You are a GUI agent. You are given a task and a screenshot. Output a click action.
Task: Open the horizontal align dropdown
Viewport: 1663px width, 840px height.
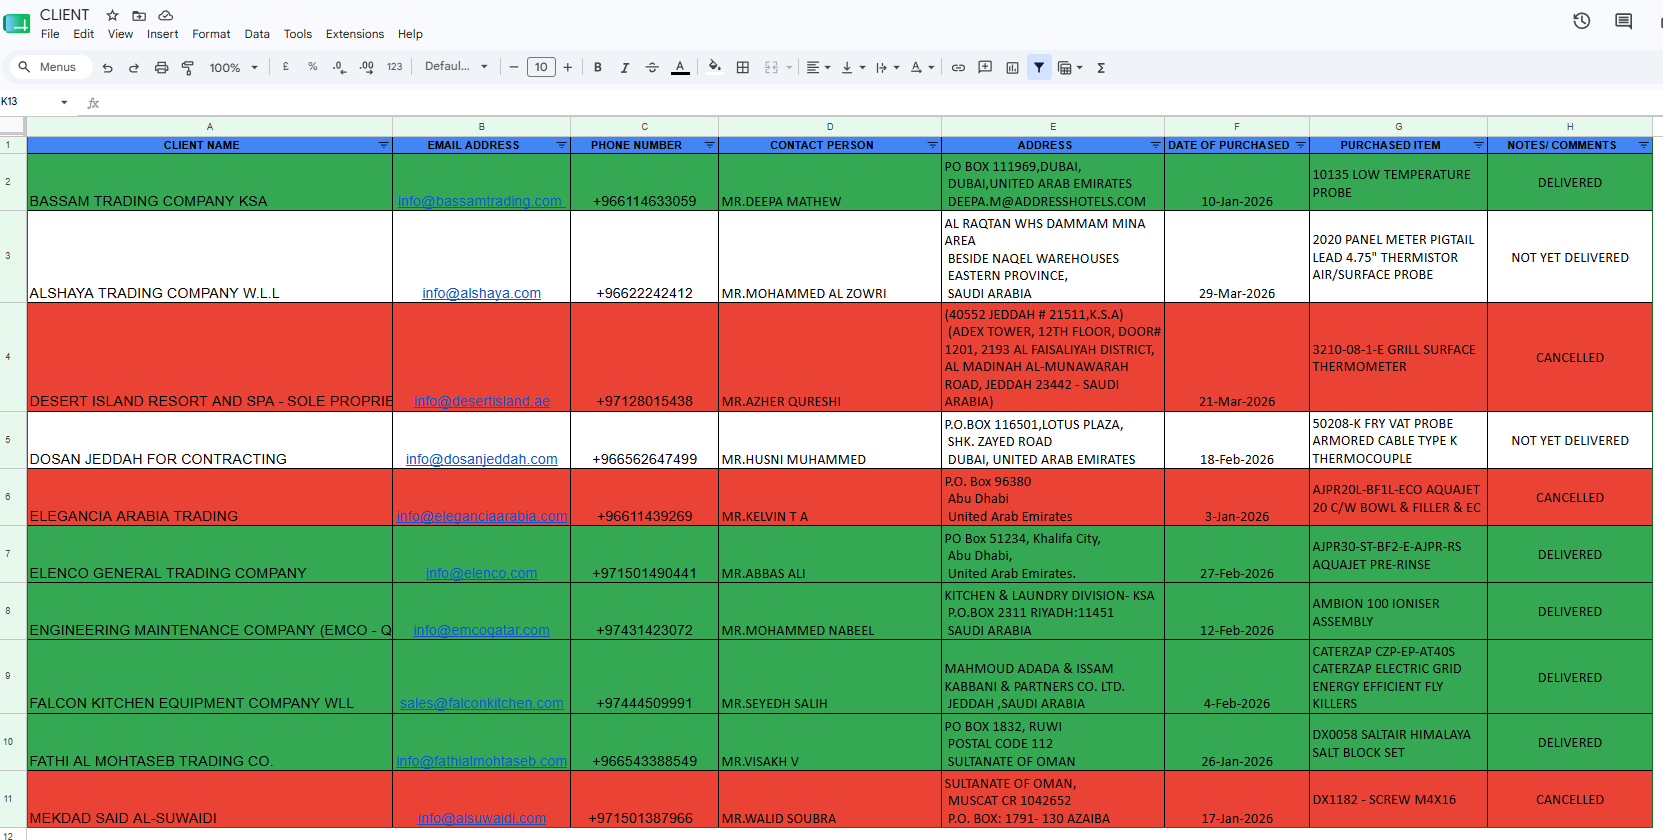click(818, 67)
